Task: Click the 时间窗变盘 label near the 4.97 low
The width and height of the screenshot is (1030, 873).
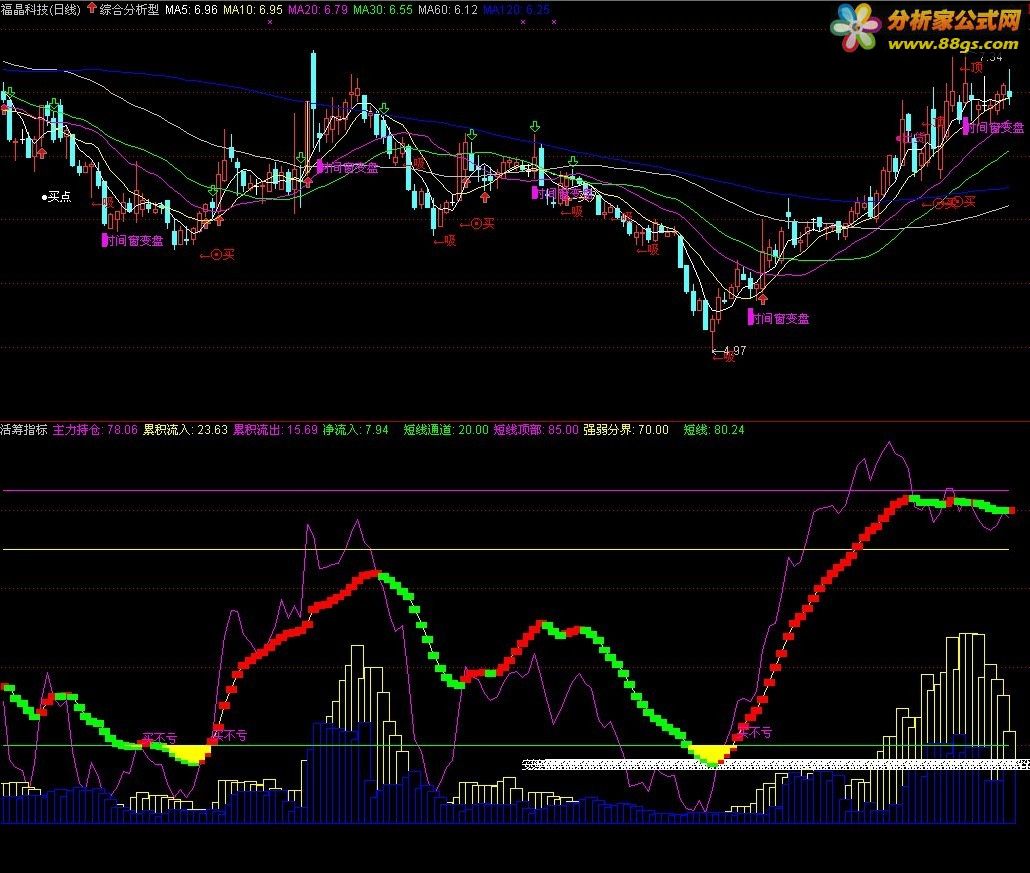Action: pyautogui.click(x=779, y=319)
